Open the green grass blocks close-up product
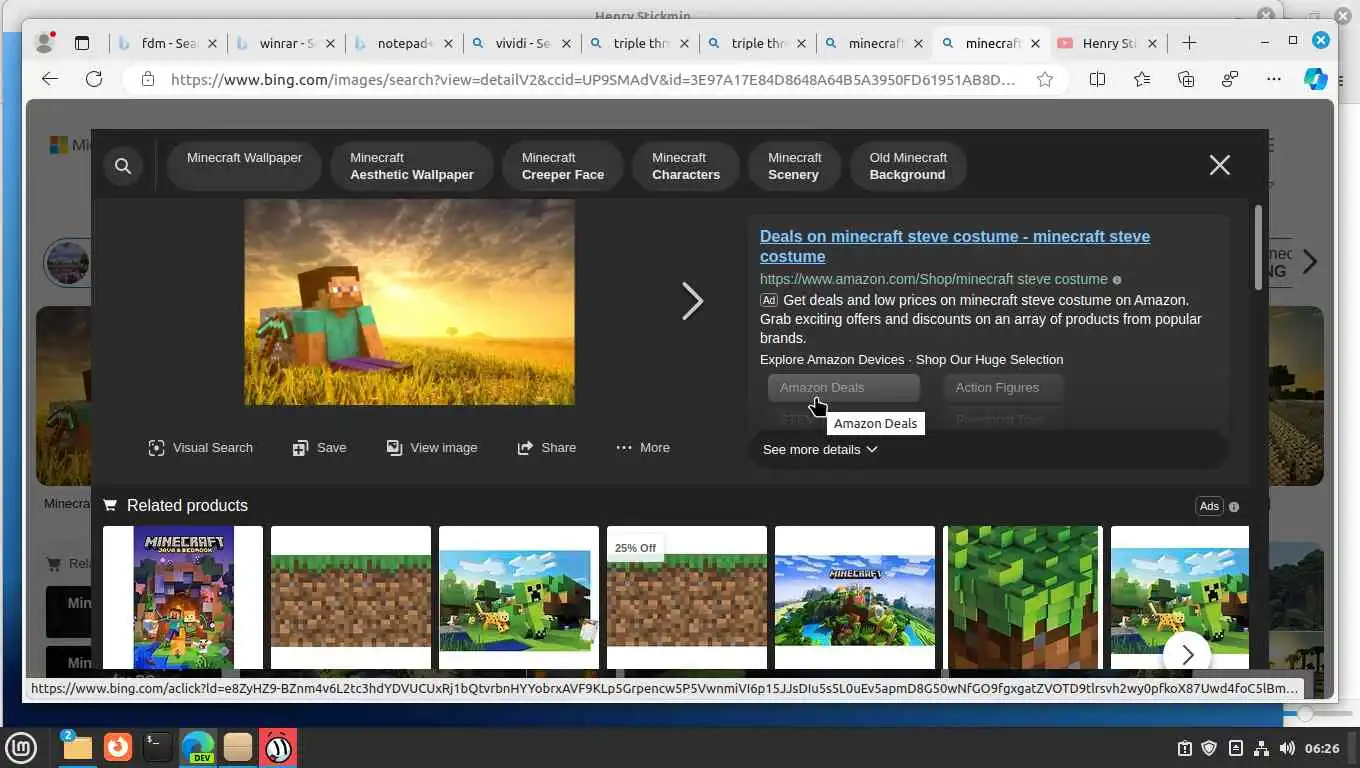 coord(1023,597)
